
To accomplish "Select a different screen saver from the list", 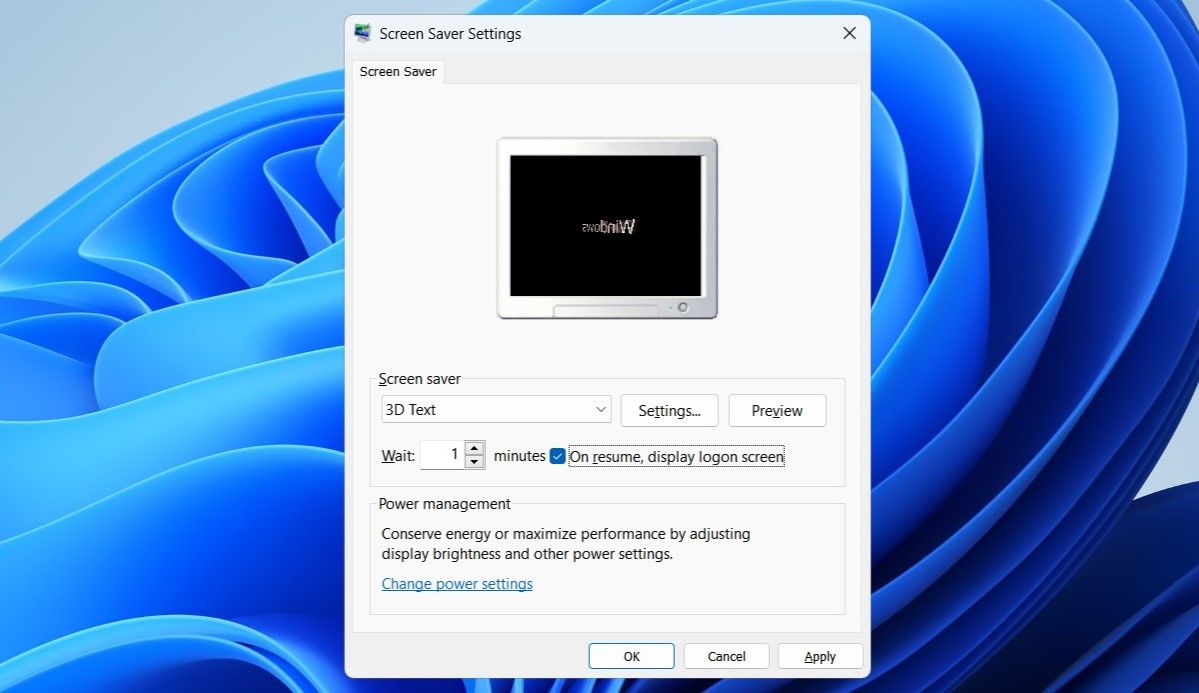I will (x=495, y=409).
